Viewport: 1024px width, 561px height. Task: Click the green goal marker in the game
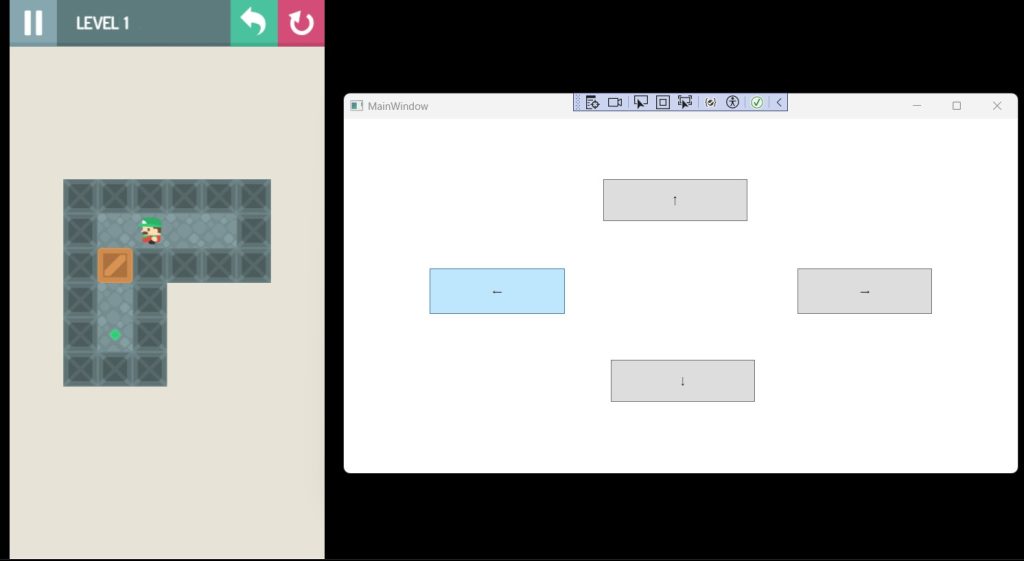(x=115, y=335)
